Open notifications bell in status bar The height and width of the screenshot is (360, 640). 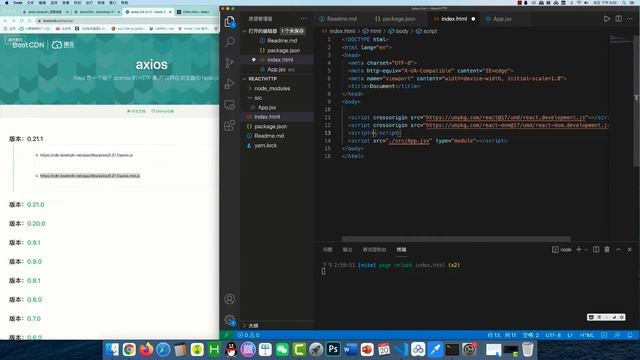tap(630, 335)
